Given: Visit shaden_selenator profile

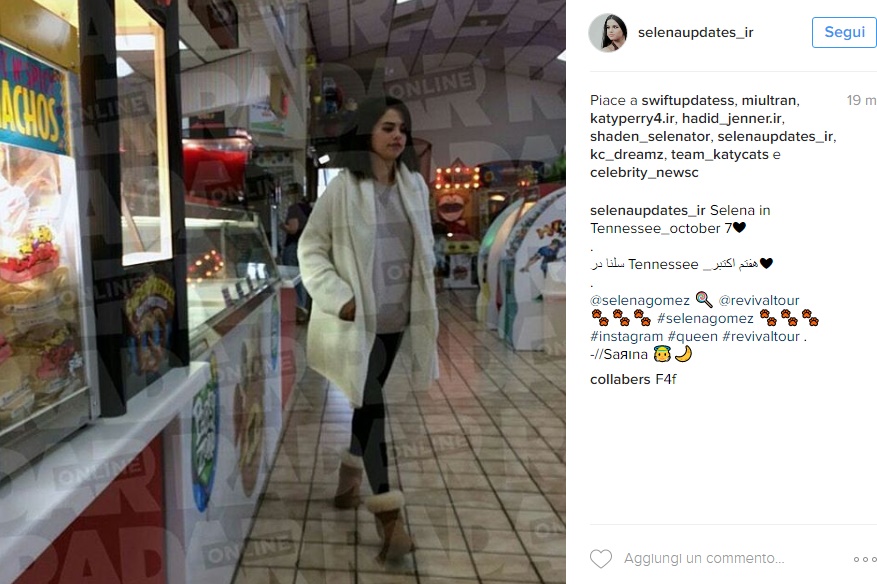Looking at the screenshot, I should [650, 136].
